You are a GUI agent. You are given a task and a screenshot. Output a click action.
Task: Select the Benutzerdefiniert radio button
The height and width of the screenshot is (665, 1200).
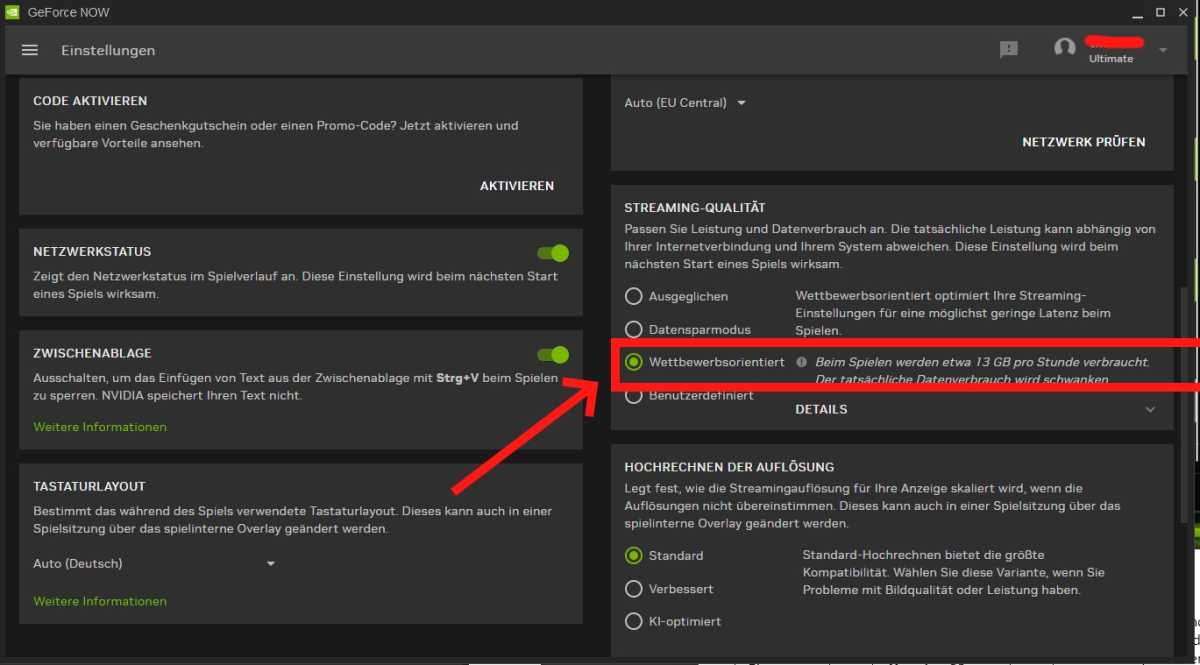[633, 395]
